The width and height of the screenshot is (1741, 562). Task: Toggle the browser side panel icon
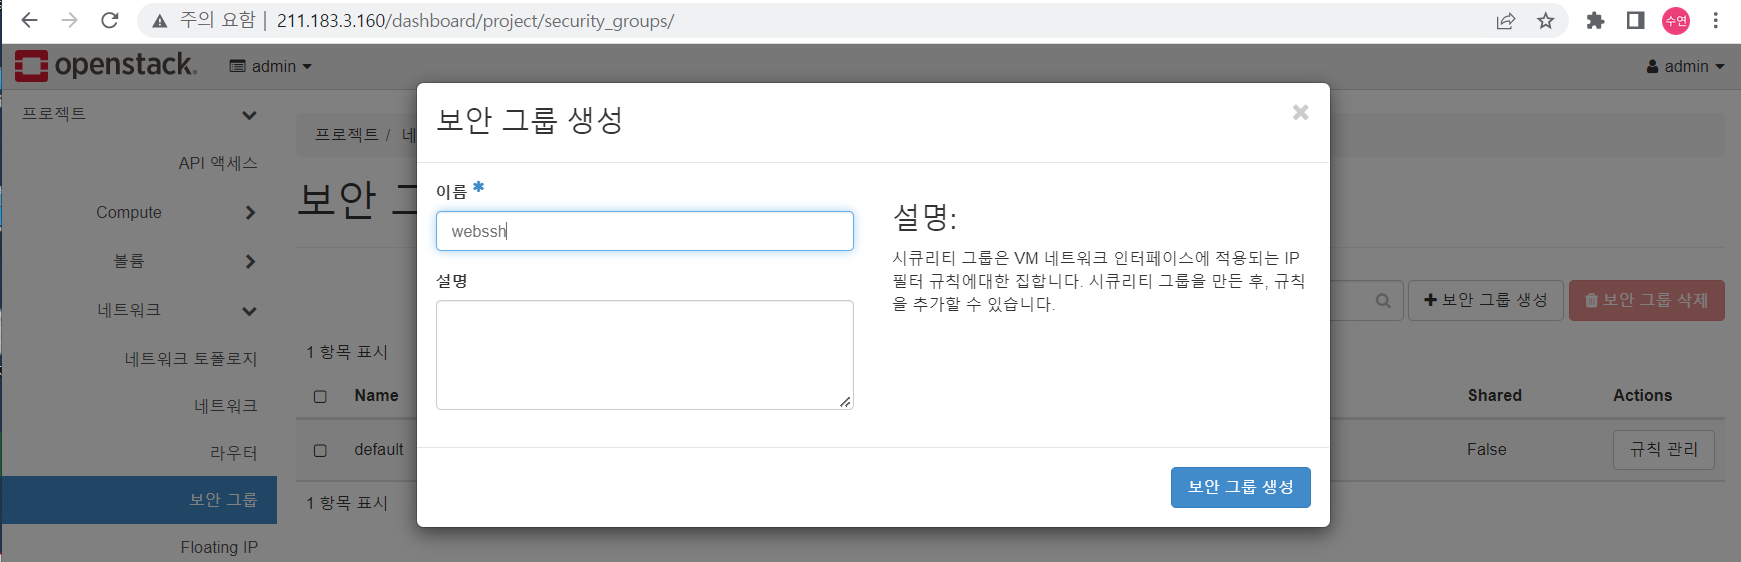tap(1635, 20)
